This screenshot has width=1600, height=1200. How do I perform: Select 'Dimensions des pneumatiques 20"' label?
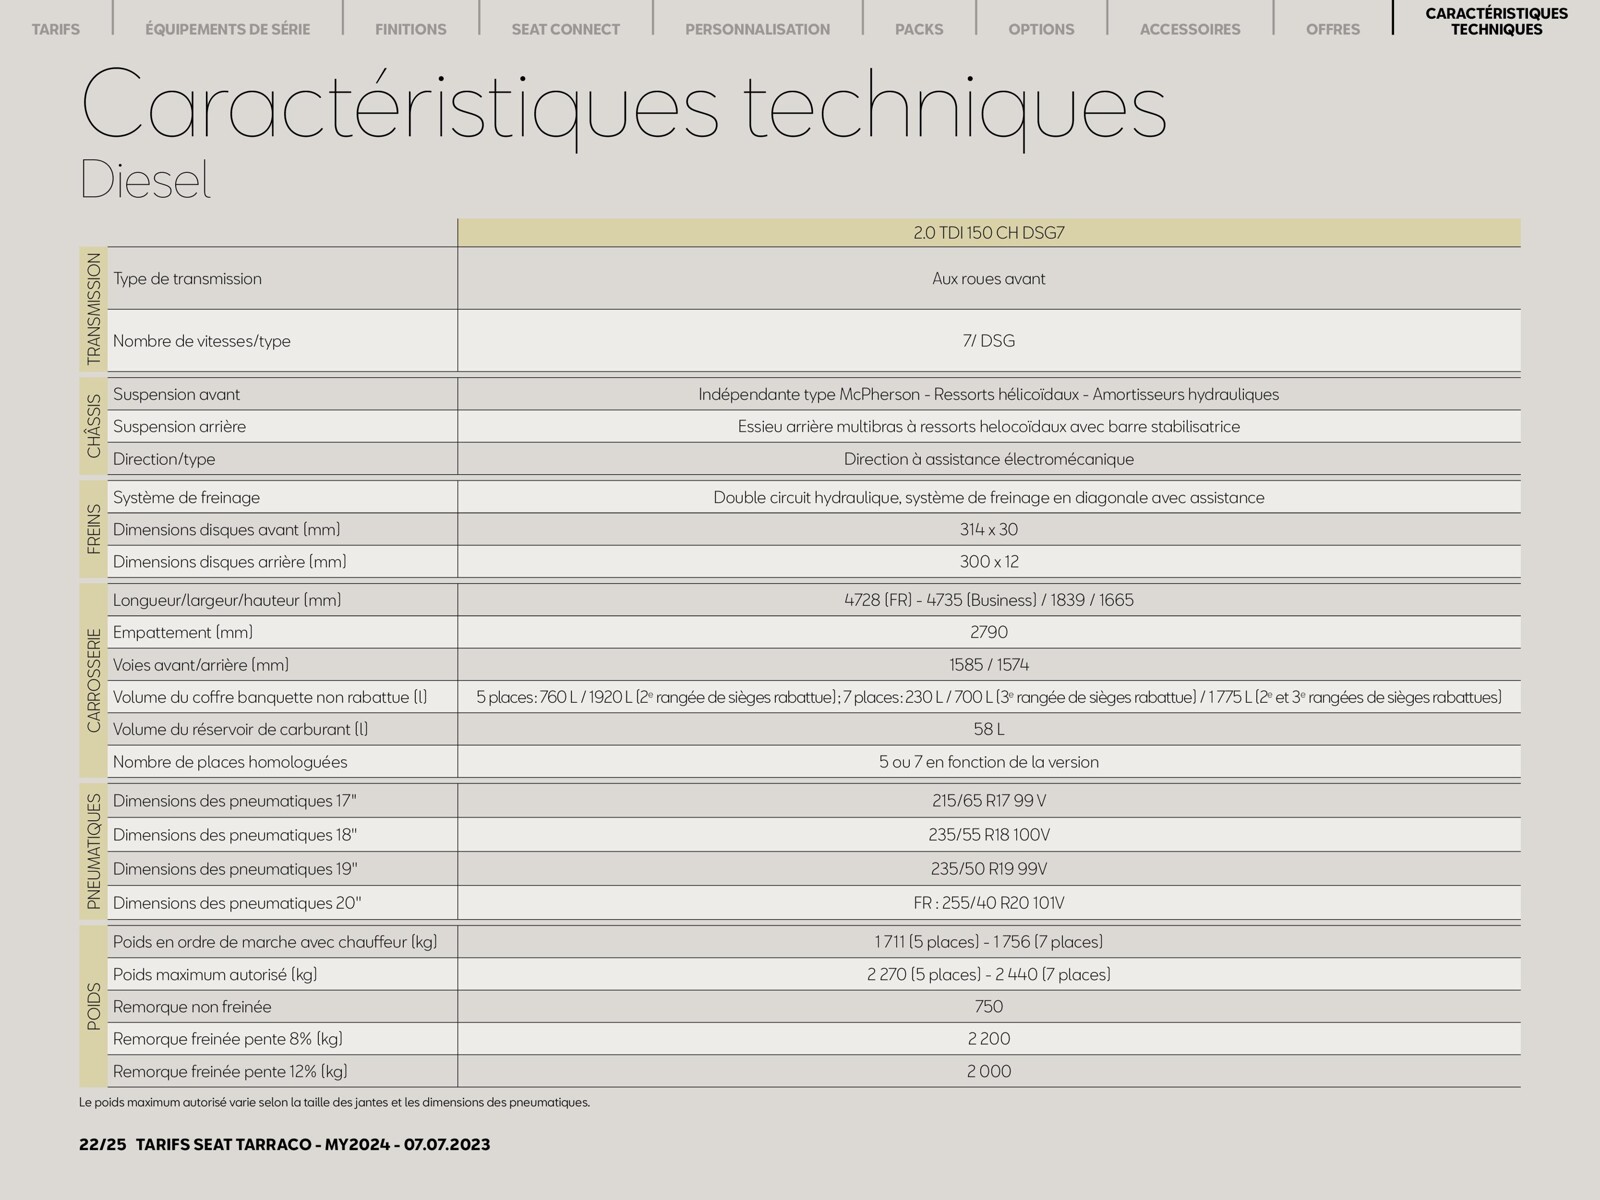(x=237, y=903)
